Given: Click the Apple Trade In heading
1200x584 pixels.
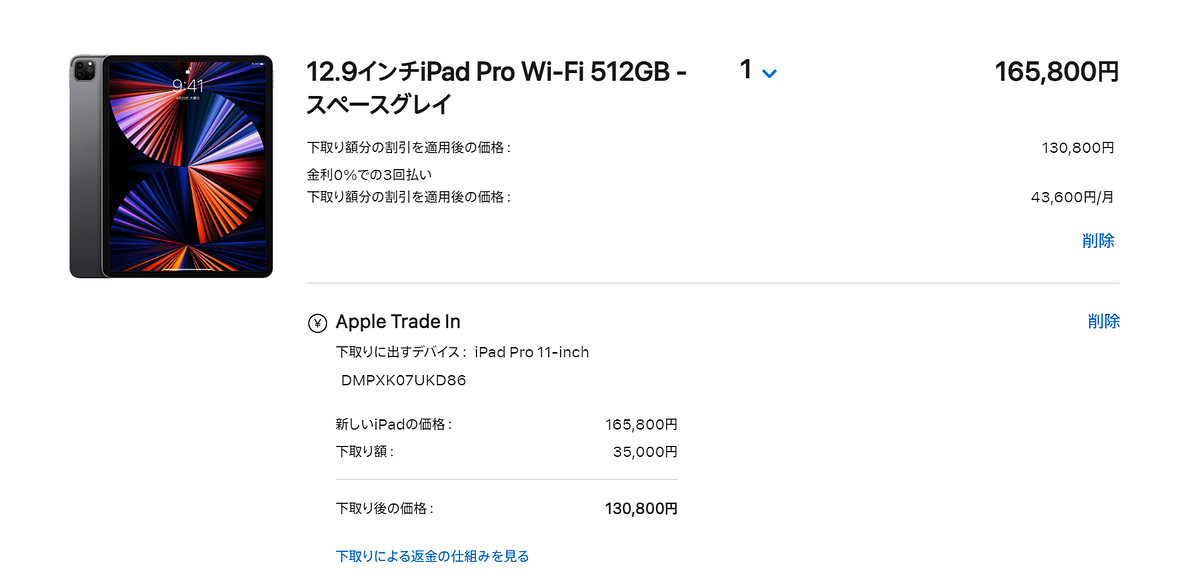Looking at the screenshot, I should (398, 321).
